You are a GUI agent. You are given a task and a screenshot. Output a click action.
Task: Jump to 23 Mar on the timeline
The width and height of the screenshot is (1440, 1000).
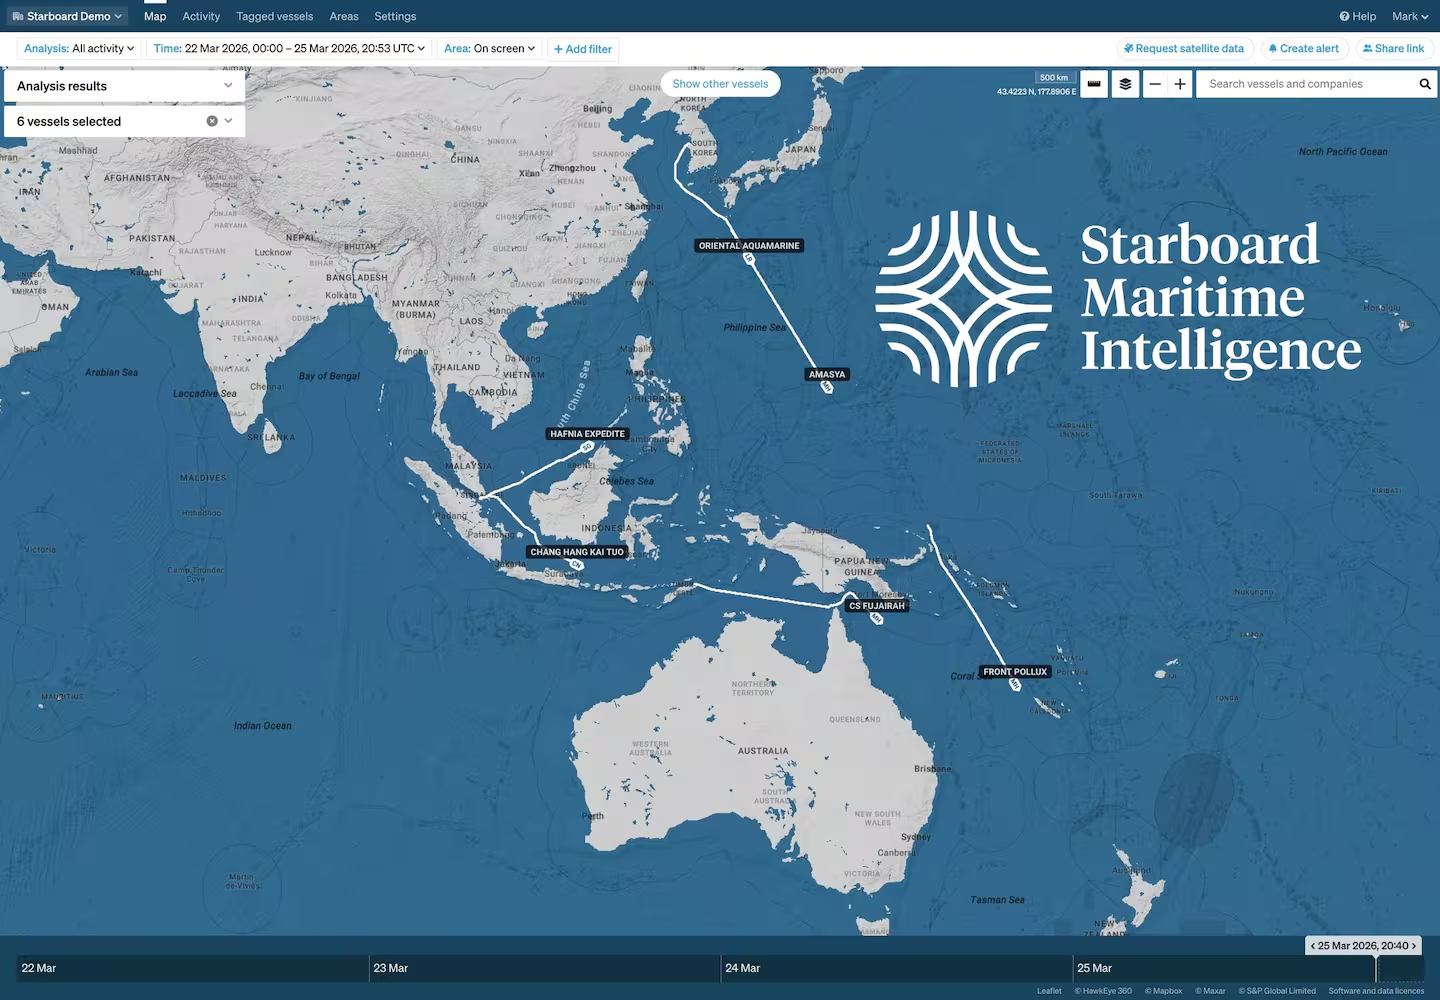coord(391,968)
